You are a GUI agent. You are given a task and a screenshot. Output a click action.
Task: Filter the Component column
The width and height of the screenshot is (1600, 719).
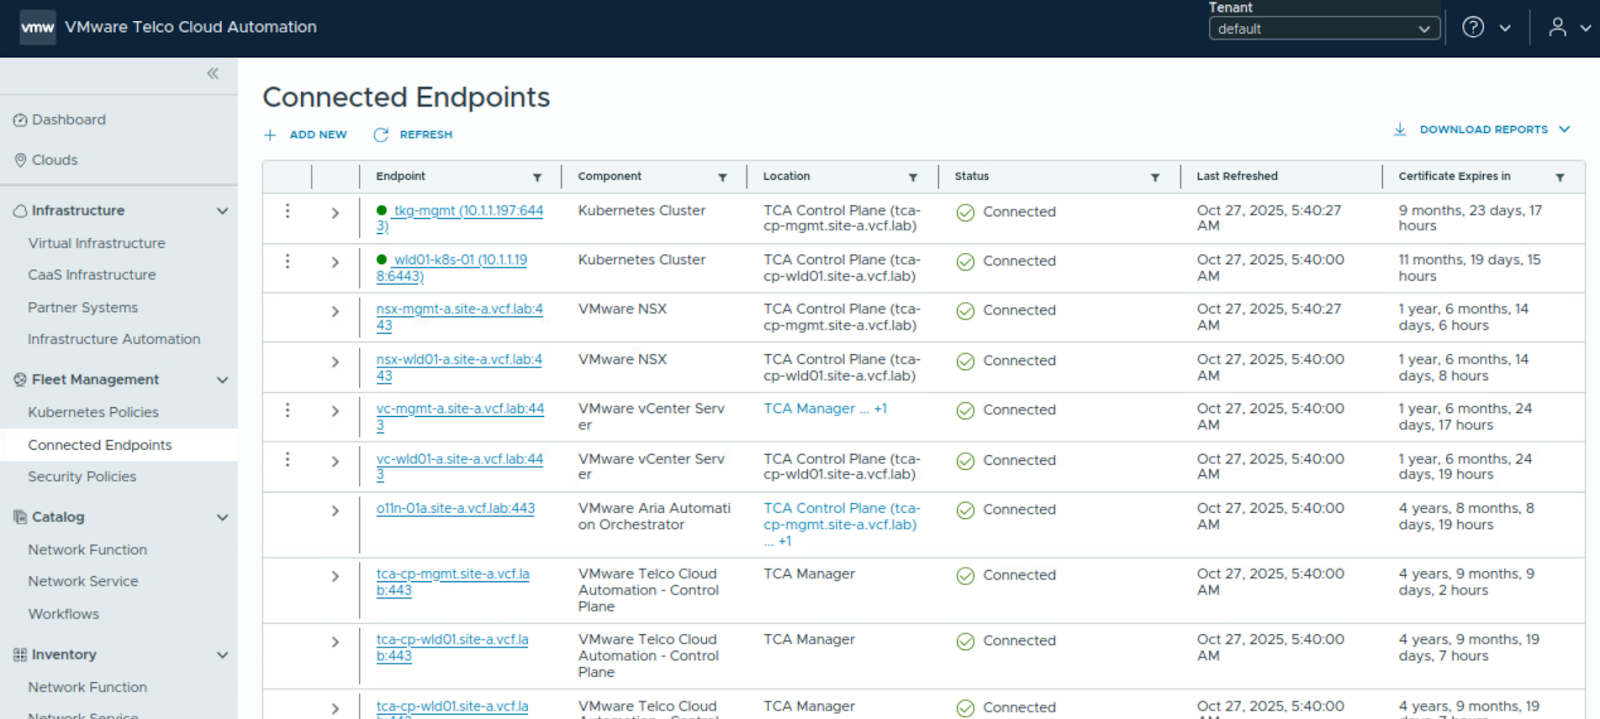pyautogui.click(x=722, y=177)
